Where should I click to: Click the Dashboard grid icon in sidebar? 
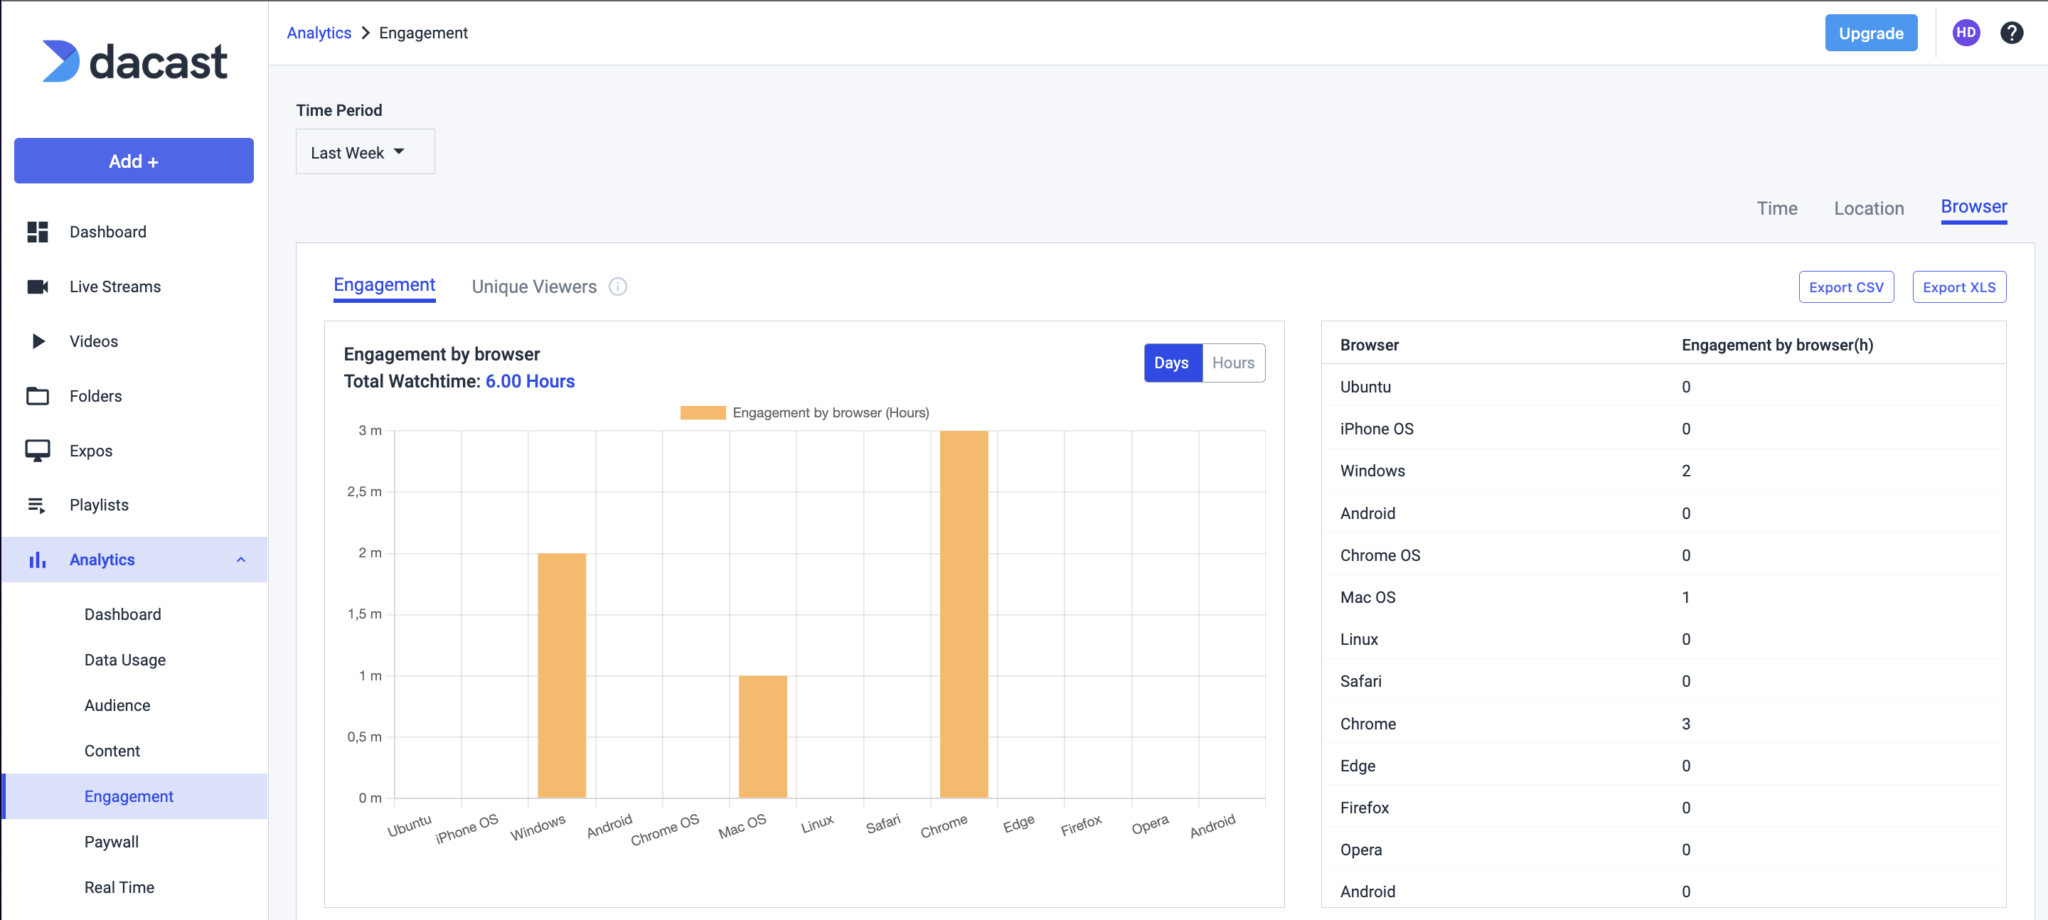coord(38,232)
